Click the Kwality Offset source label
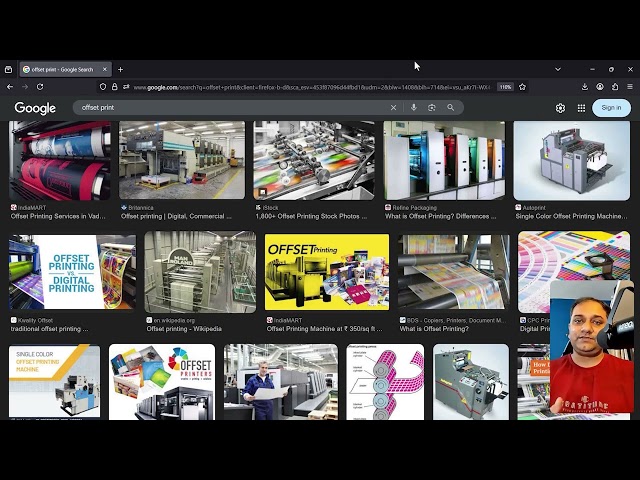 (x=32, y=320)
